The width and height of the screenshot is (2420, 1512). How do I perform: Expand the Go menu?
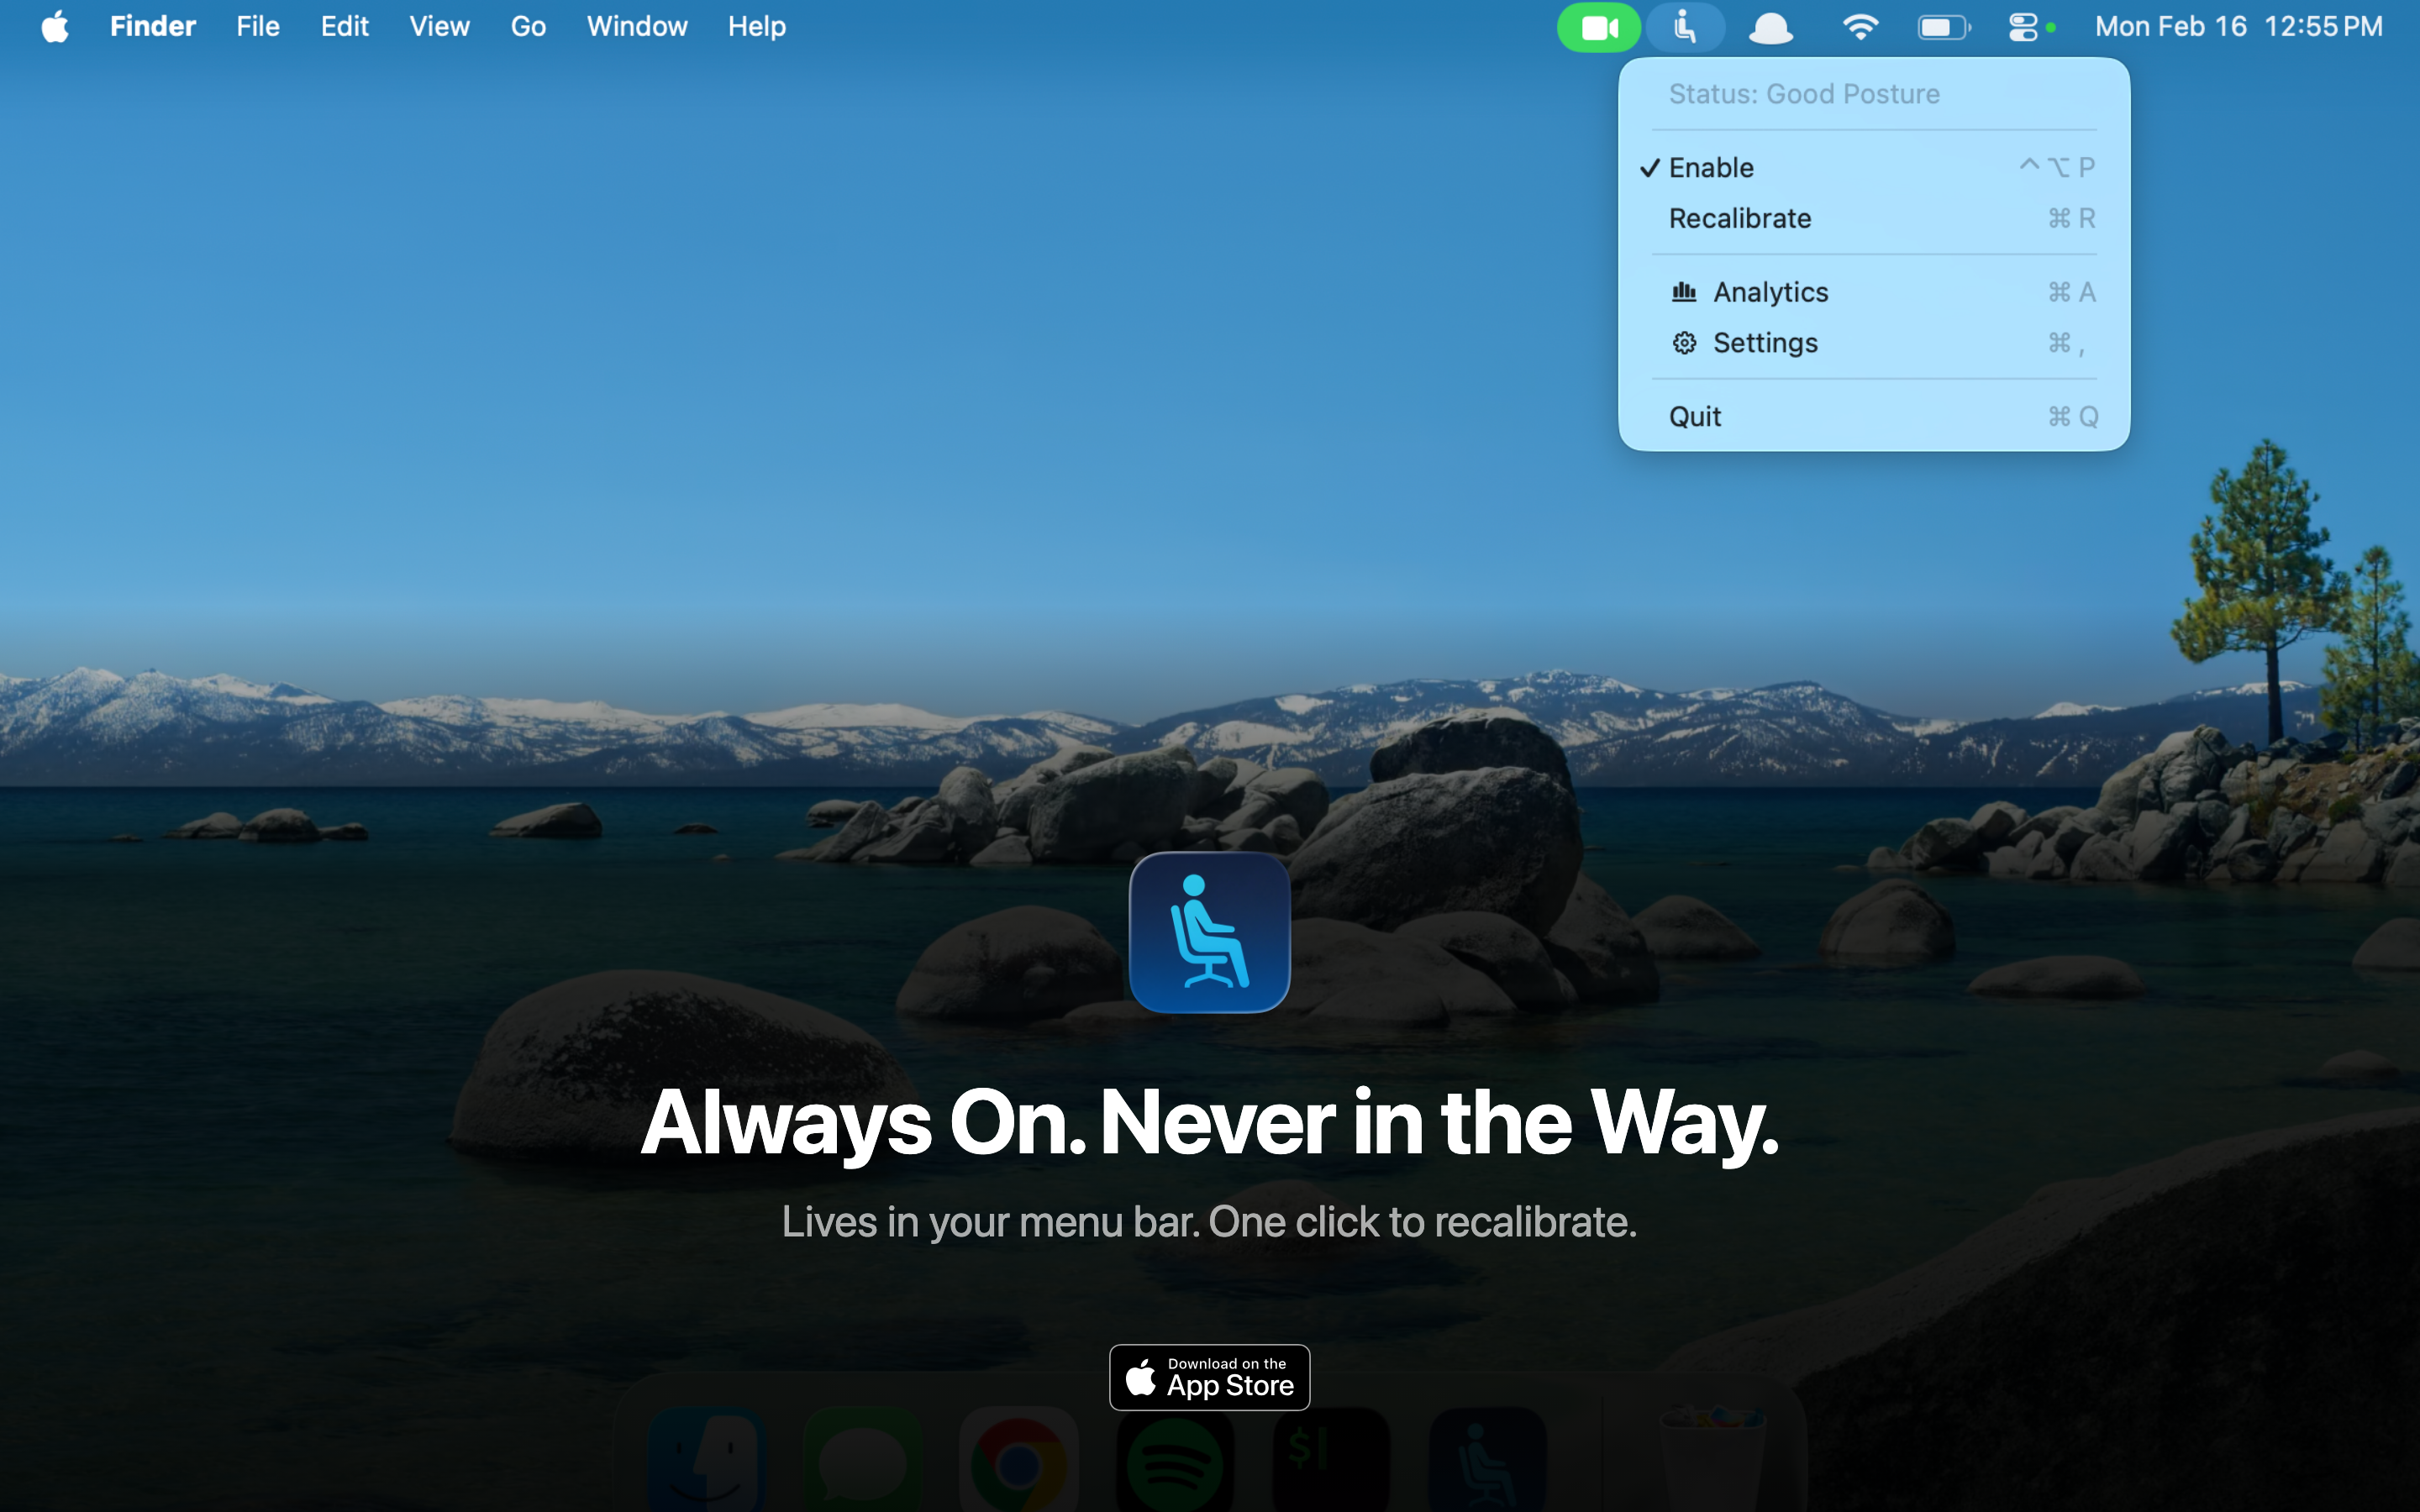coord(528,27)
